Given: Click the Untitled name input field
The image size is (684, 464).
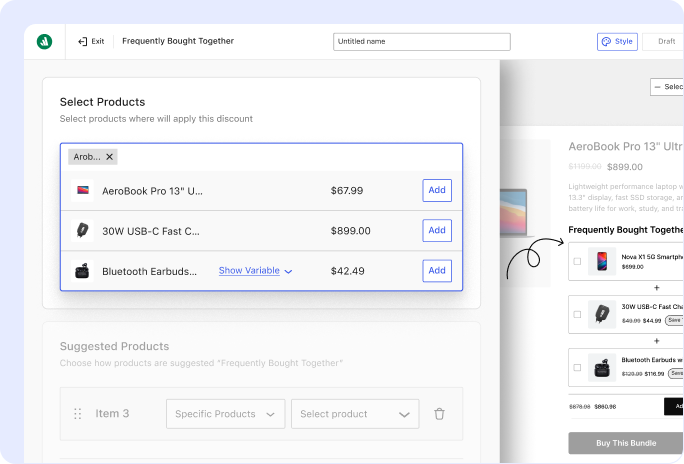Looking at the screenshot, I should click(x=421, y=42).
